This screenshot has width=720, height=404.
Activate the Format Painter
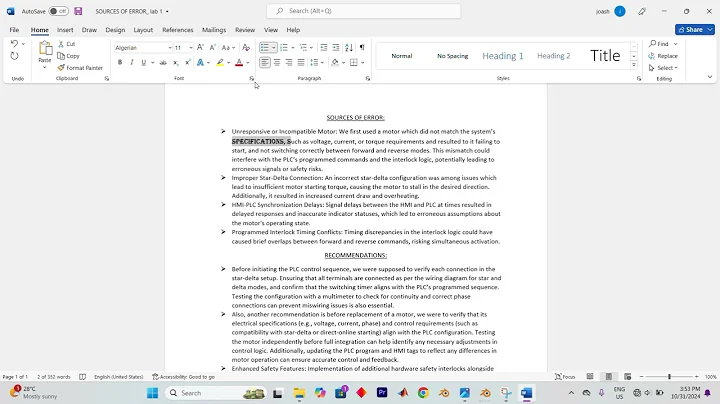pyautogui.click(x=80, y=68)
